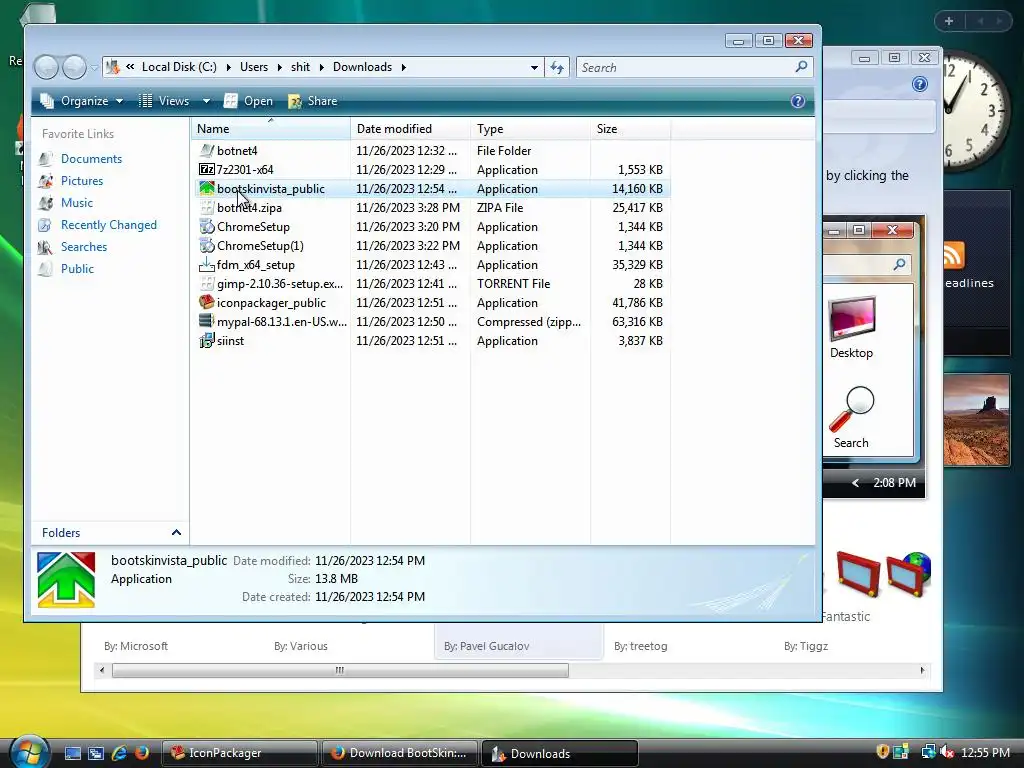Expand the shit breadcrumb arrow

[x=321, y=67]
